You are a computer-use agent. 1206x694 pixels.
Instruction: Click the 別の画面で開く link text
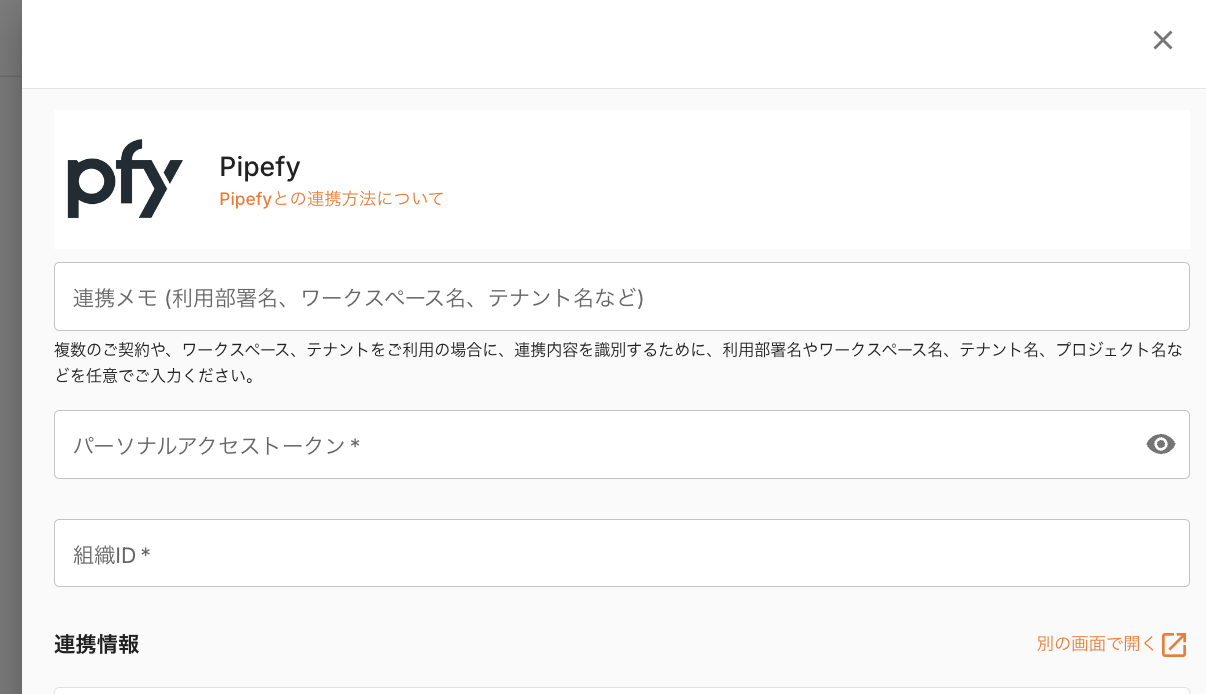[1096, 644]
